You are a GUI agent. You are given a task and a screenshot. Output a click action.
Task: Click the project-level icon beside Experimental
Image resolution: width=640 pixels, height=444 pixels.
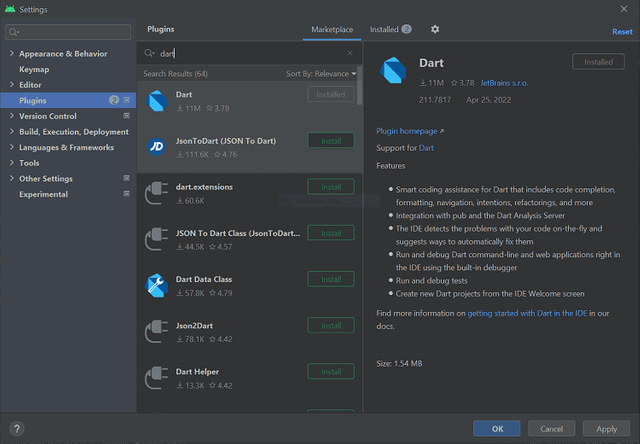point(127,194)
